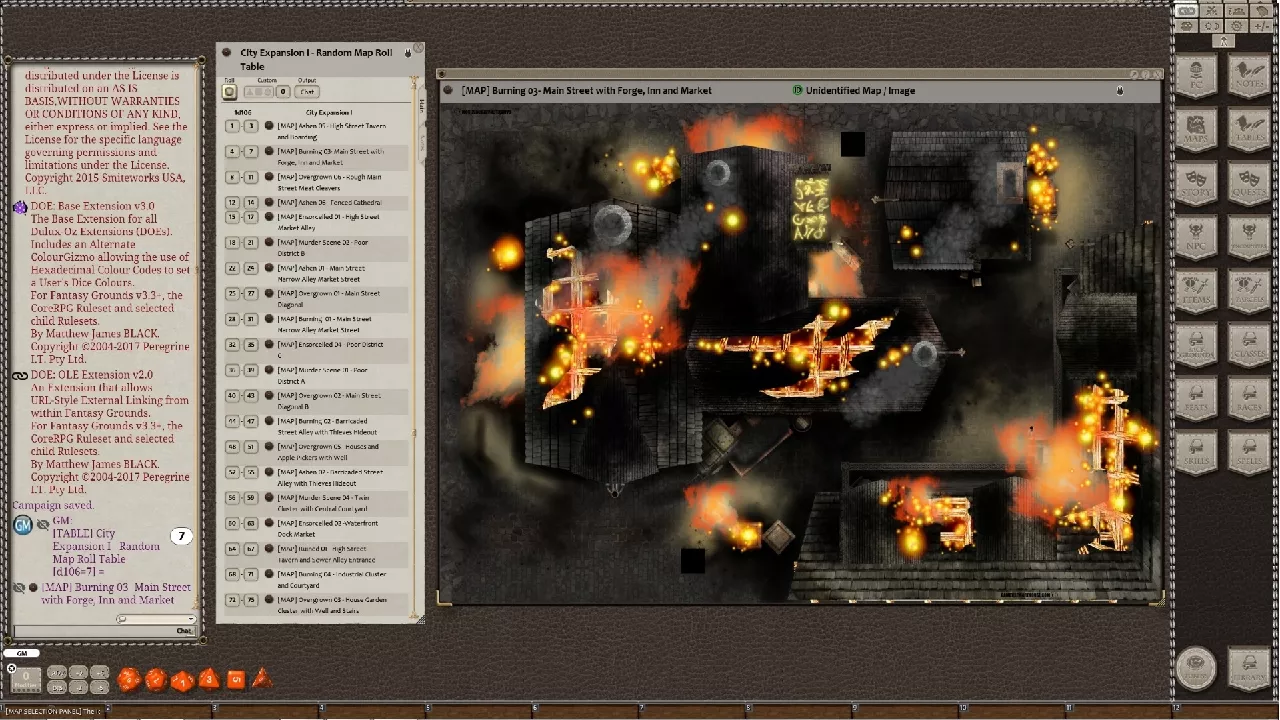The image size is (1280, 720).
Task: Pick the orange d8 die
Action: (x=208, y=680)
